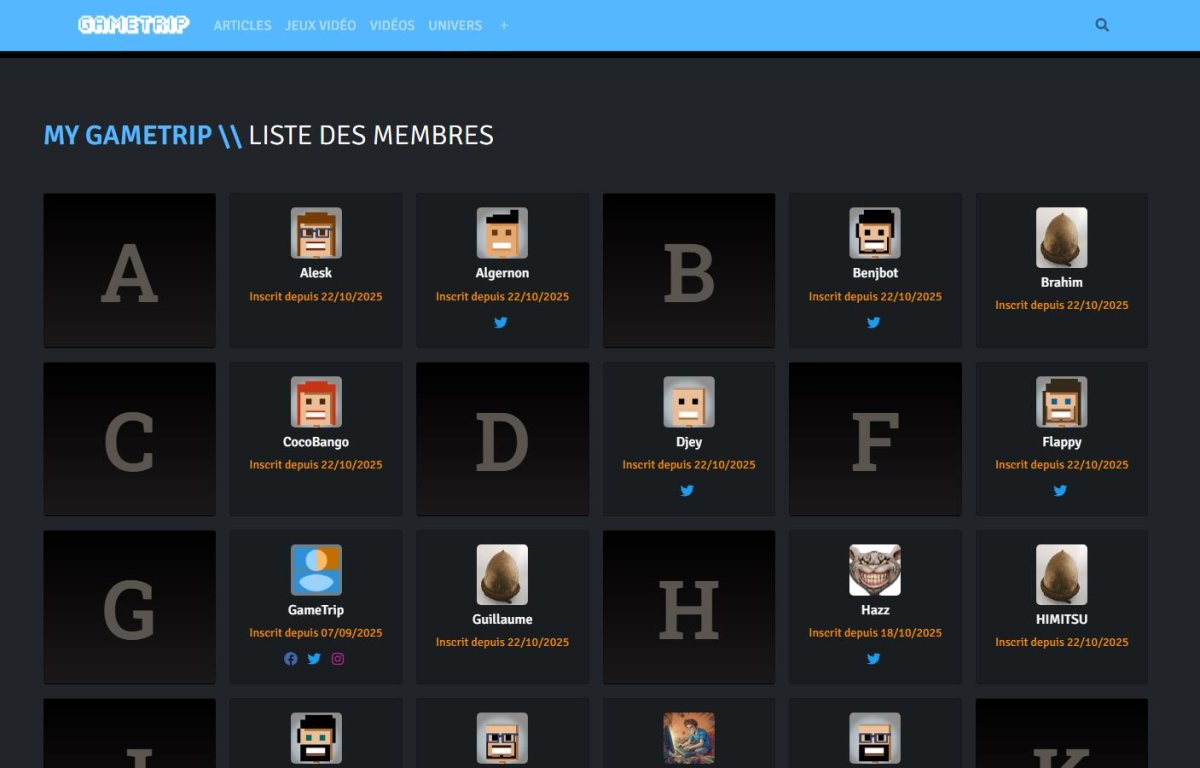Click the GameTrip logo in header
The image size is (1200, 768).
pyautogui.click(x=133, y=25)
